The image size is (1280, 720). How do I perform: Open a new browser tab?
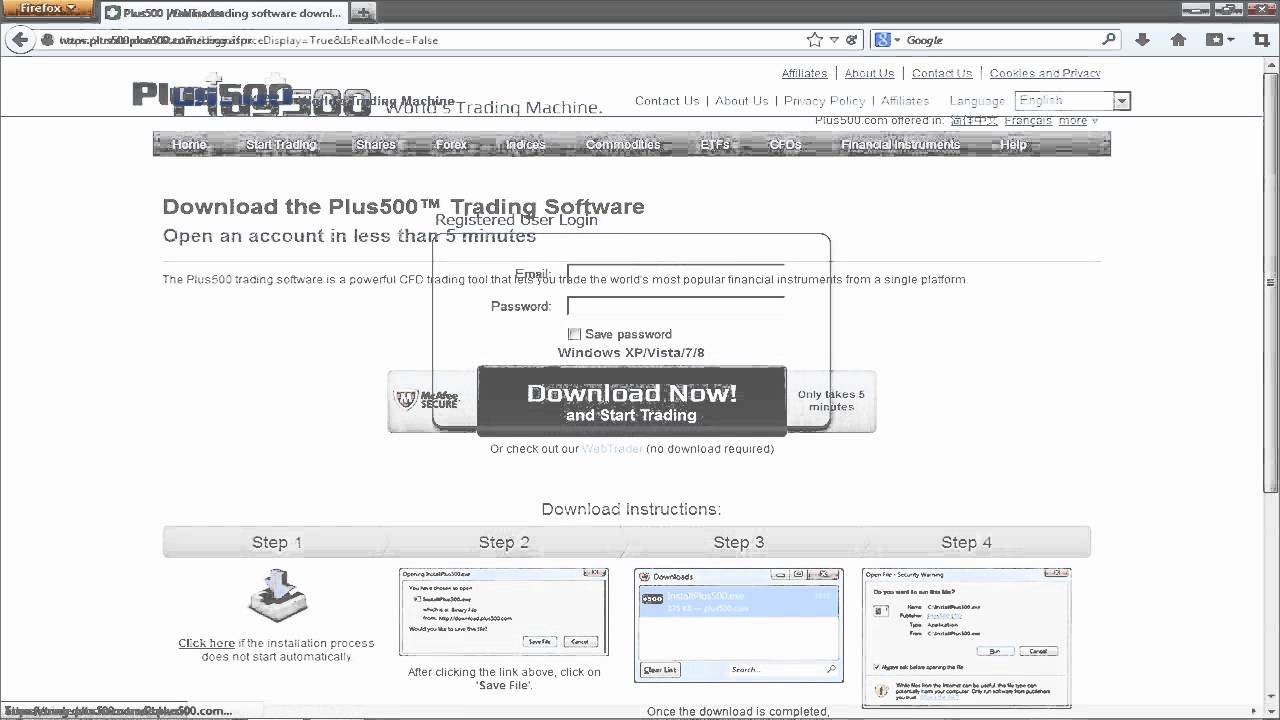[364, 13]
